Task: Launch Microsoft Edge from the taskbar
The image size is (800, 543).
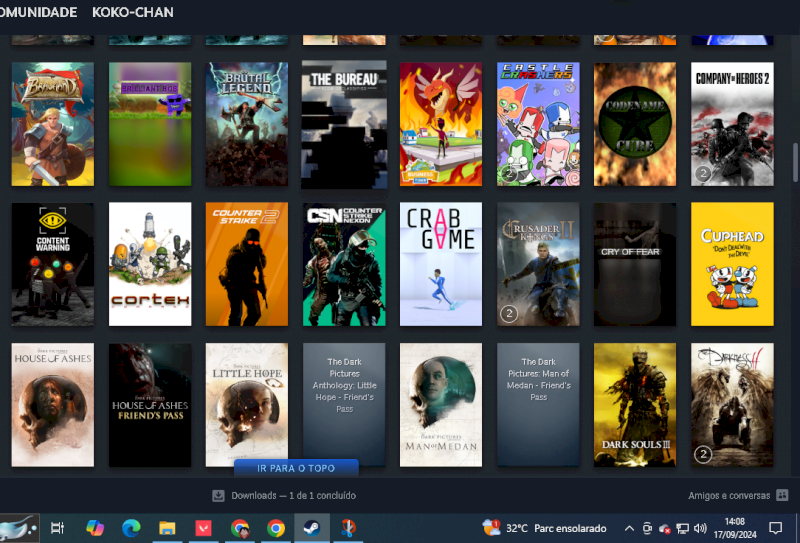Action: 131,528
